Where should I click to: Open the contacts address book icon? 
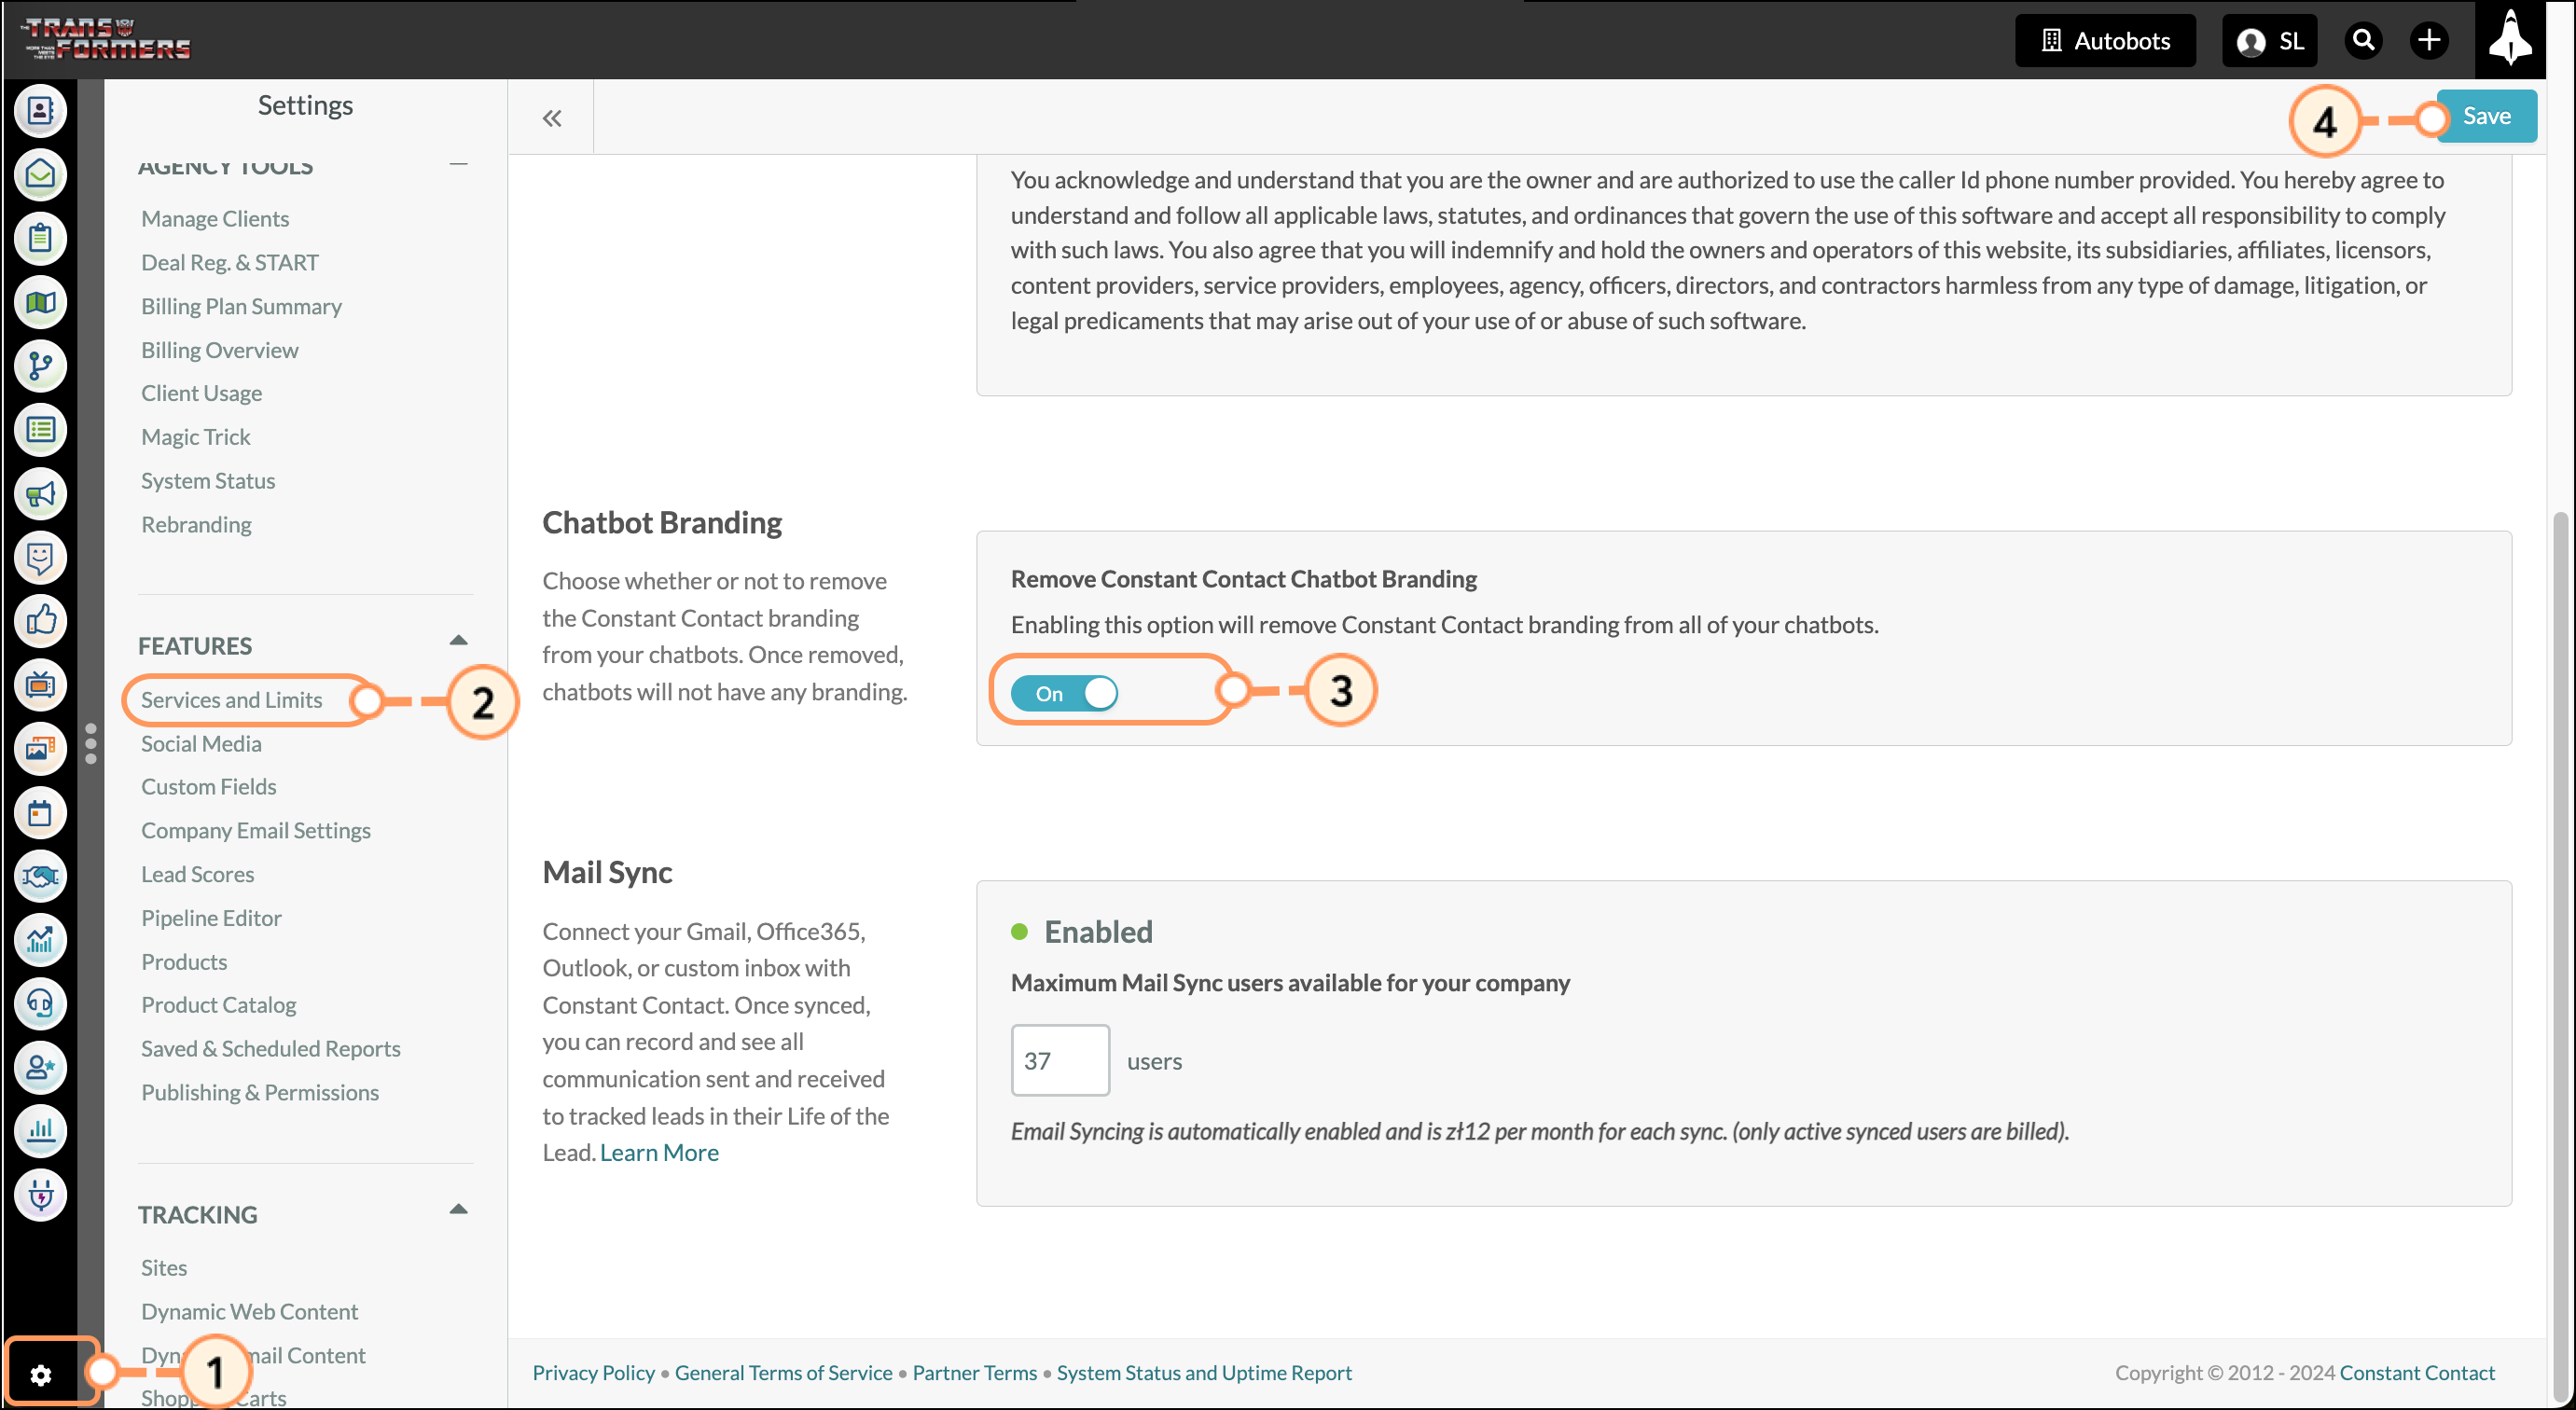pos(40,111)
